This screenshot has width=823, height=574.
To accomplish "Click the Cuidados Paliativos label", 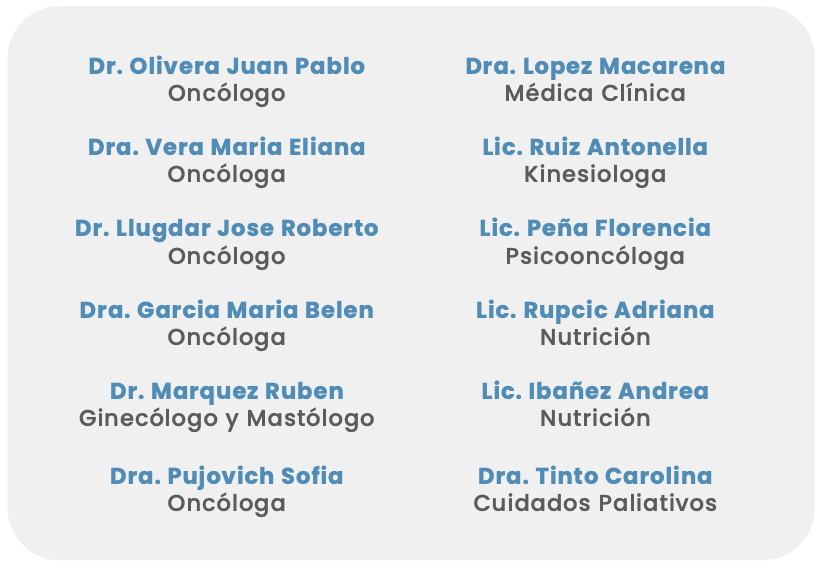I will [595, 504].
